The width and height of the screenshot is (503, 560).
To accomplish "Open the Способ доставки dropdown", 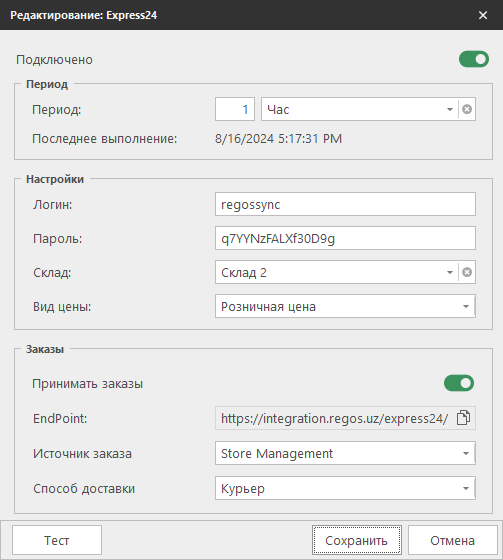I will (x=465, y=488).
